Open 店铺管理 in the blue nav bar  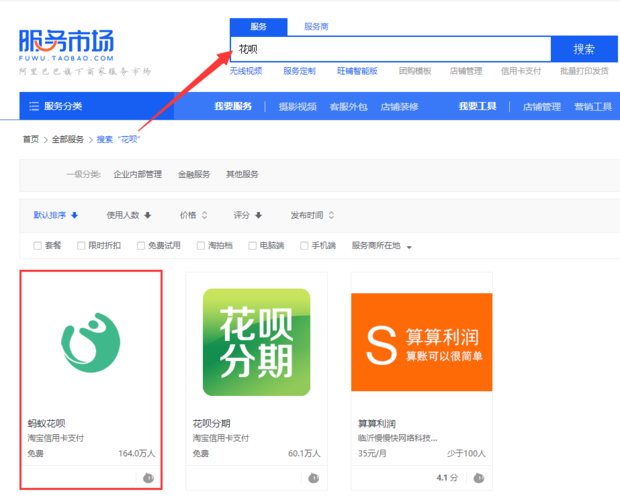[542, 106]
